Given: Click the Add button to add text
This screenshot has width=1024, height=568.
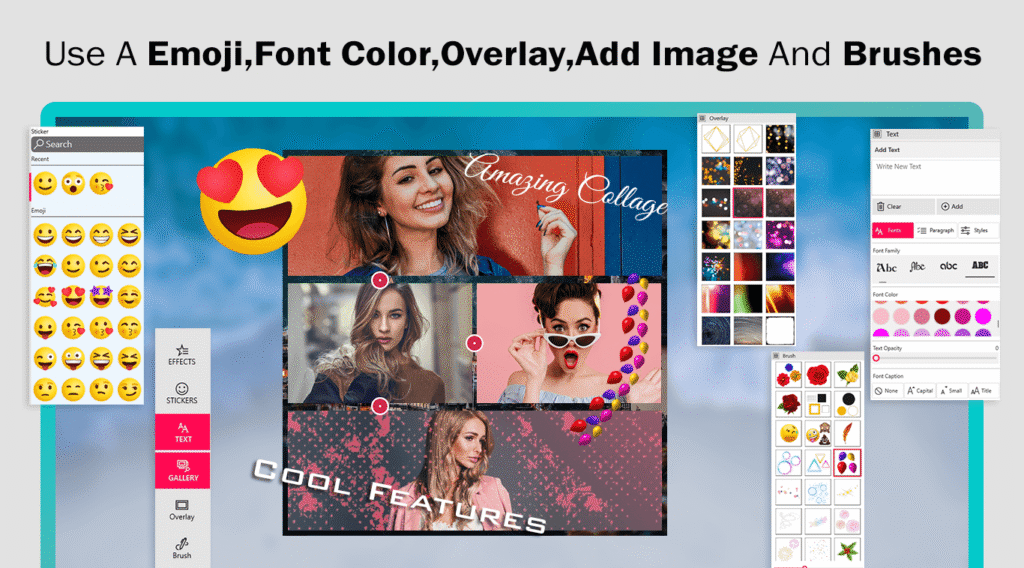Looking at the screenshot, I should point(952,206).
